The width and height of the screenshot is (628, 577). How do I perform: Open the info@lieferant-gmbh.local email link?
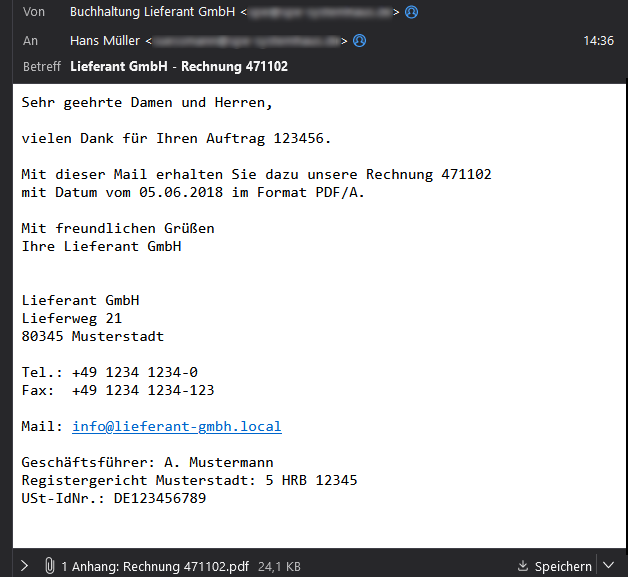(176, 427)
